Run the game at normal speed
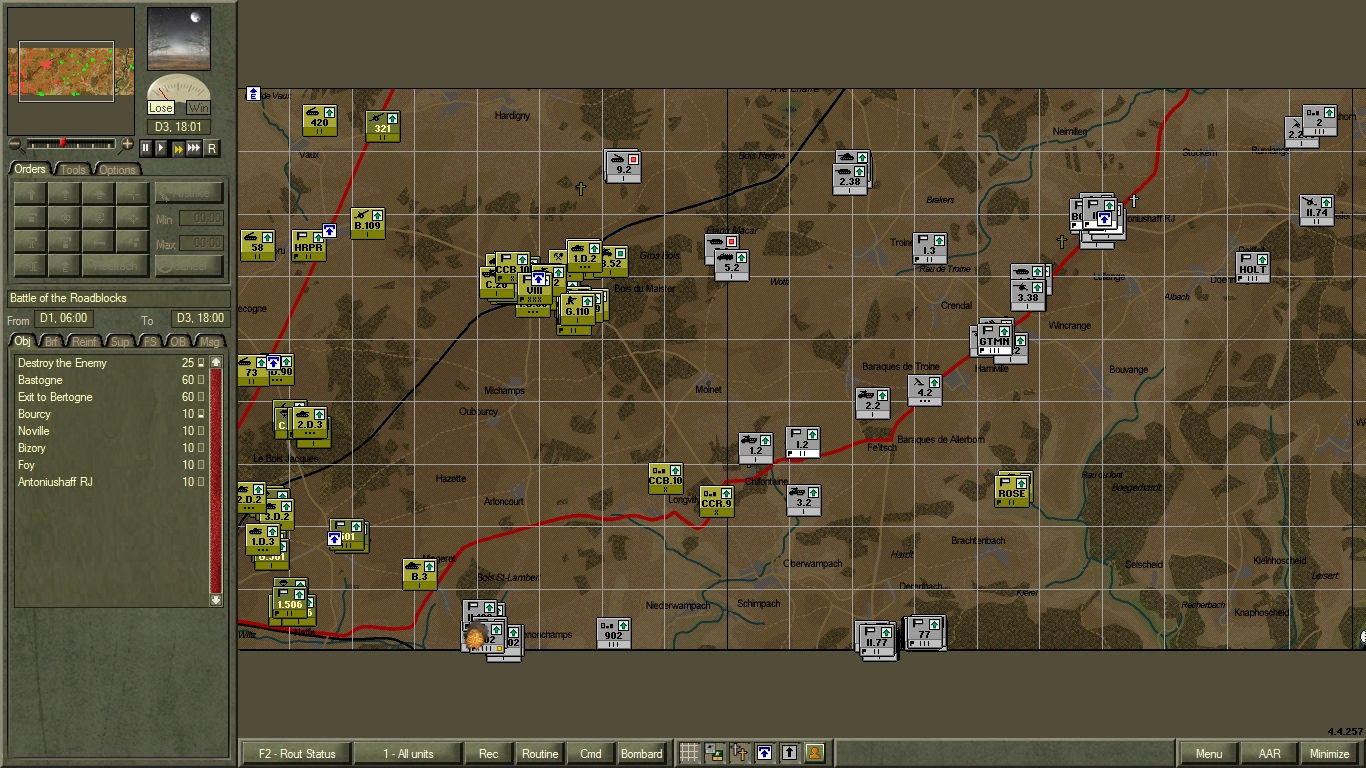 (162, 148)
